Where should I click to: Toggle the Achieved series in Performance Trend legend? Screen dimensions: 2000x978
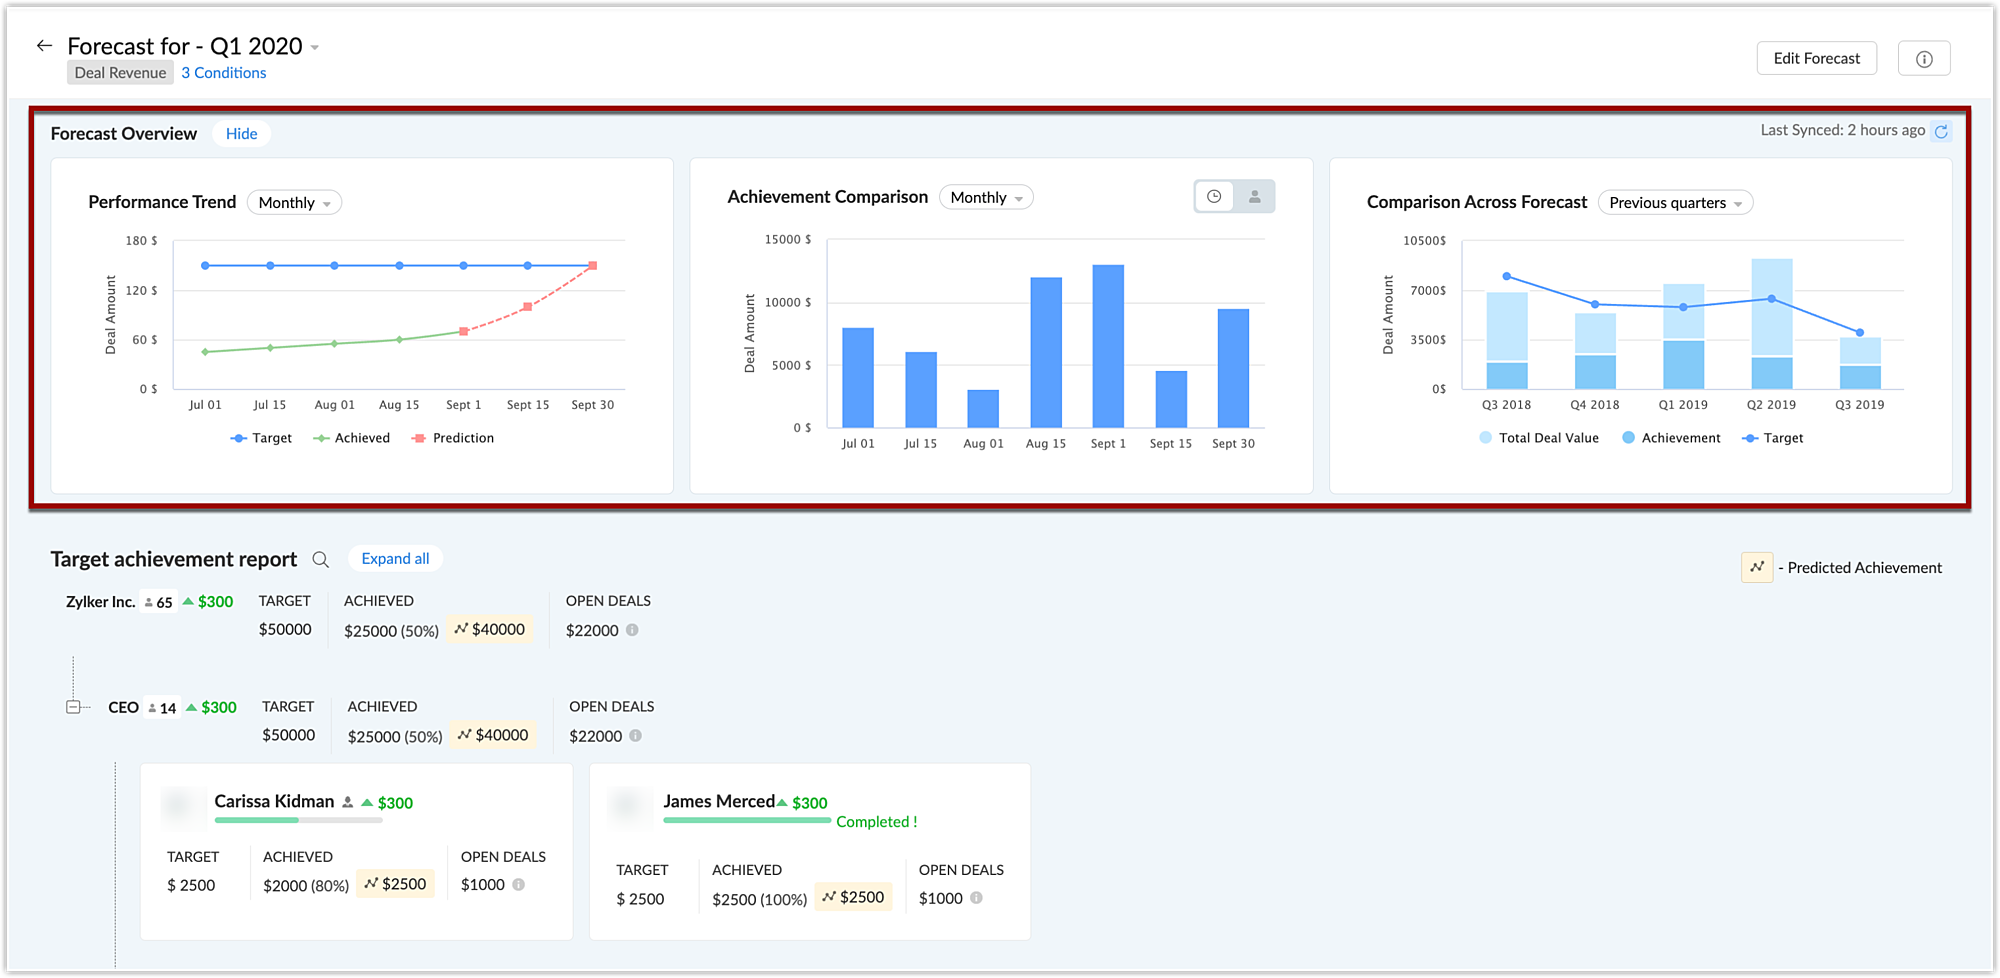pos(351,437)
